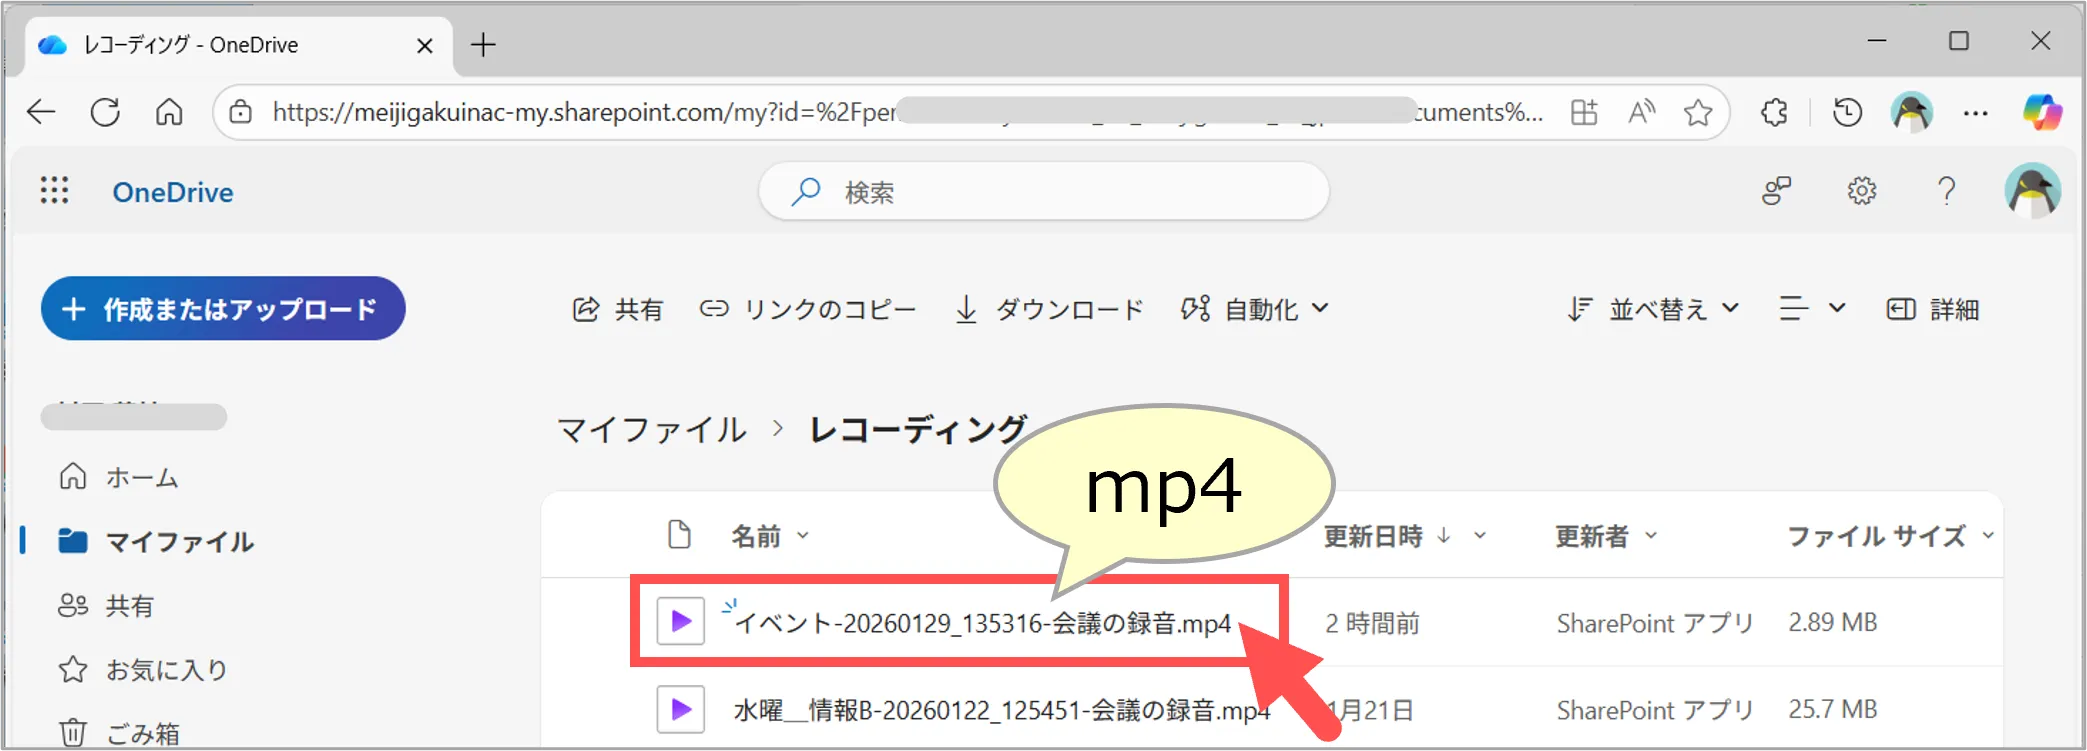Refresh the page using reload icon
Screen dimensions: 2087x751
click(105, 112)
